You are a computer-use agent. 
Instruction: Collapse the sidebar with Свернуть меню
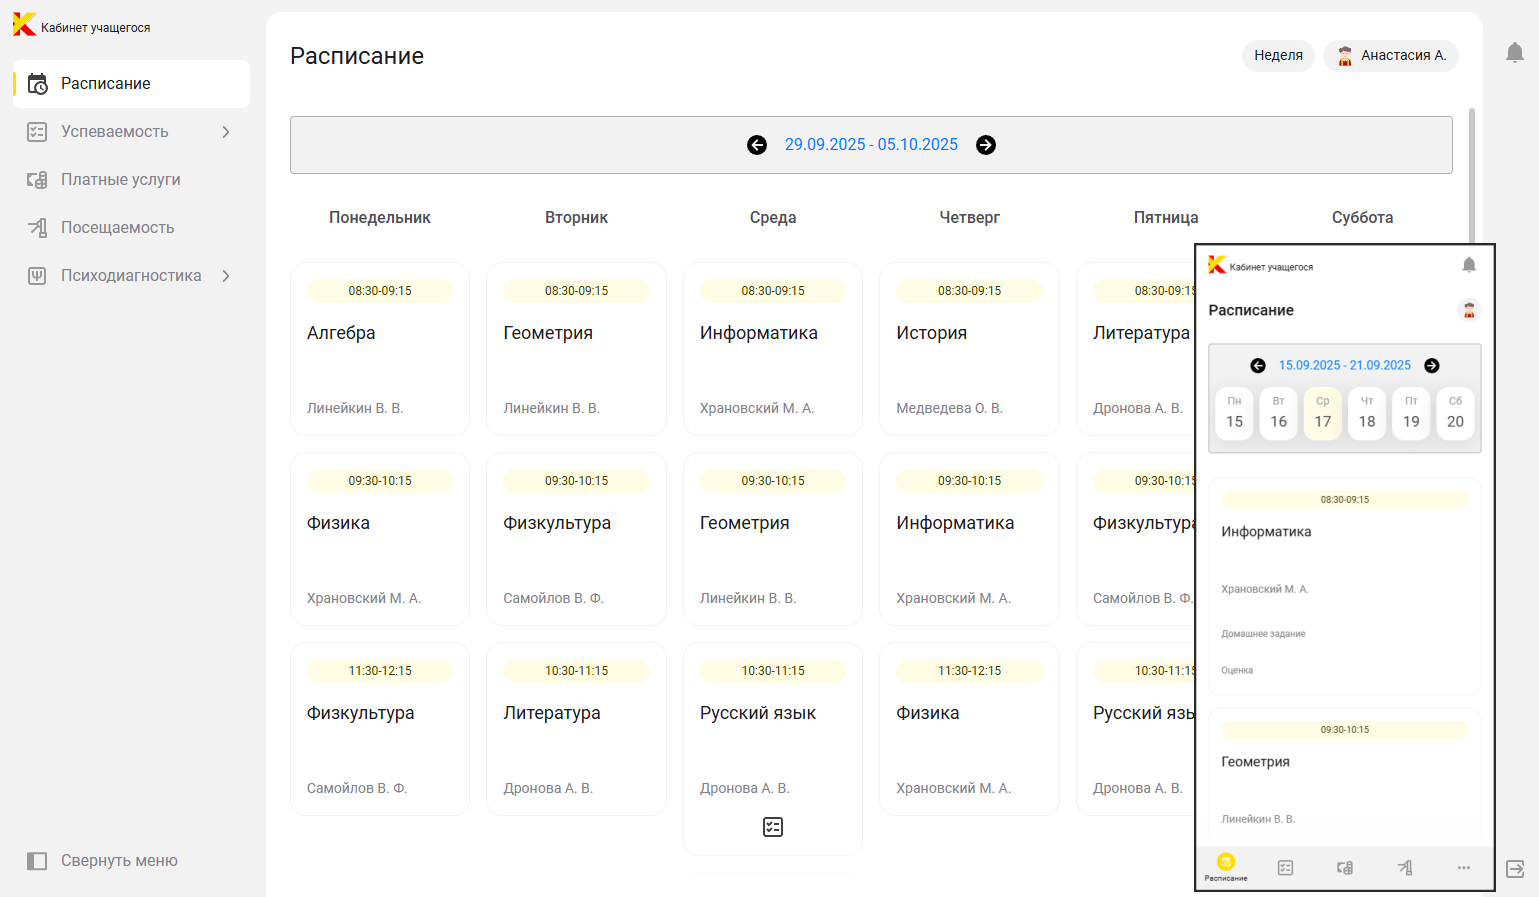point(103,861)
